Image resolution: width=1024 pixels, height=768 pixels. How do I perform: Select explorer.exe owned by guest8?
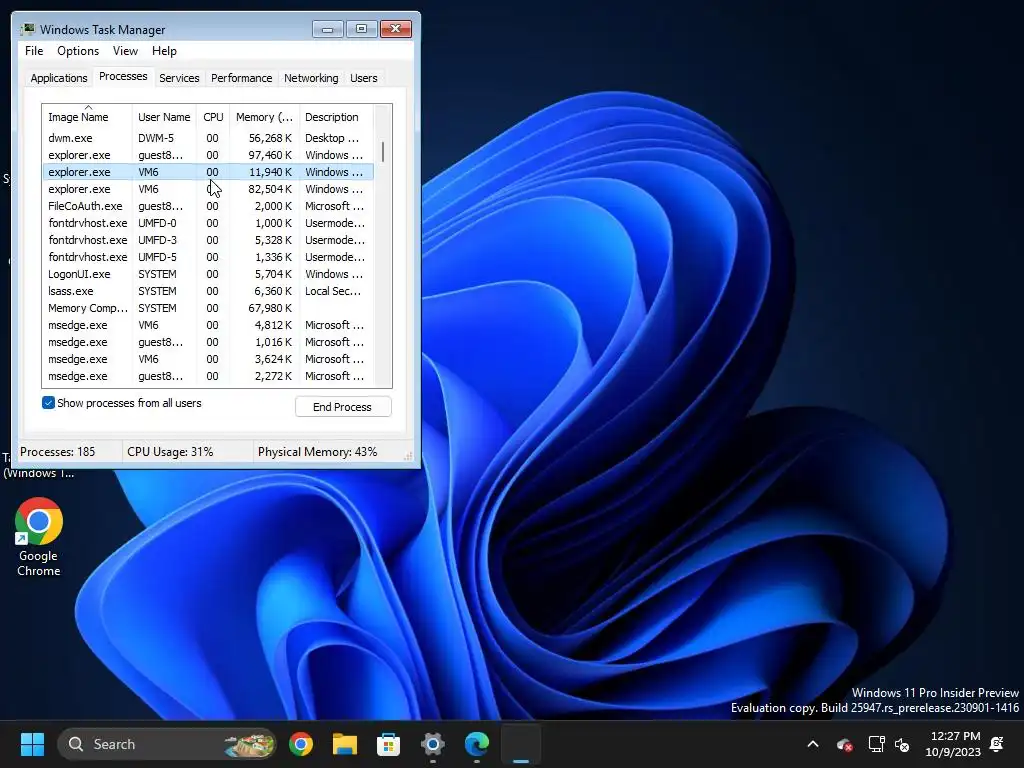pyautogui.click(x=208, y=155)
